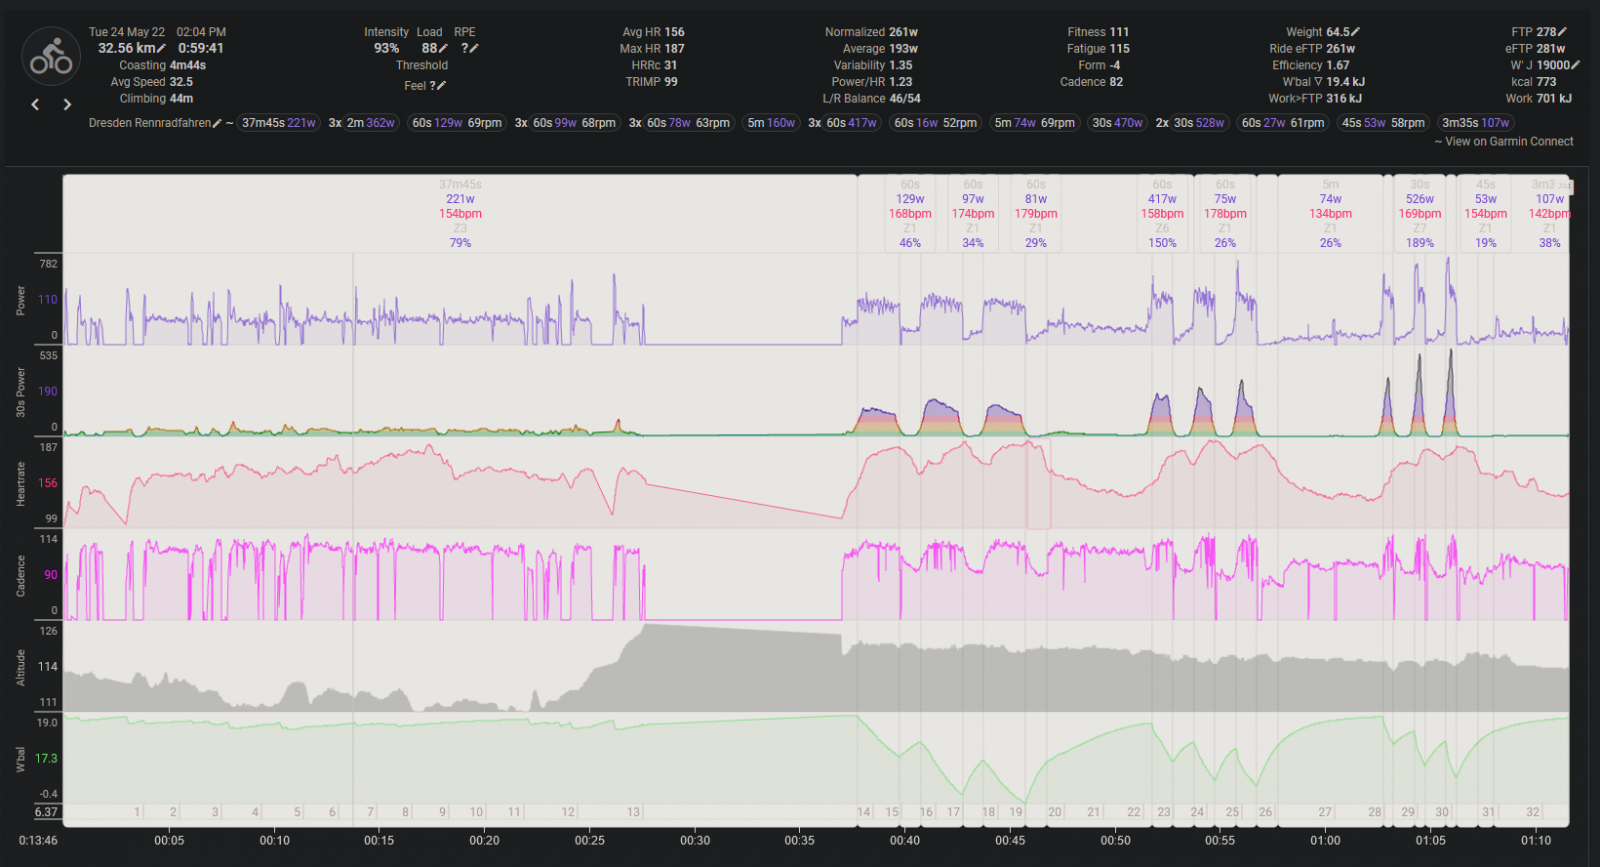Edit the 32.56 km distance pencil

[162, 48]
